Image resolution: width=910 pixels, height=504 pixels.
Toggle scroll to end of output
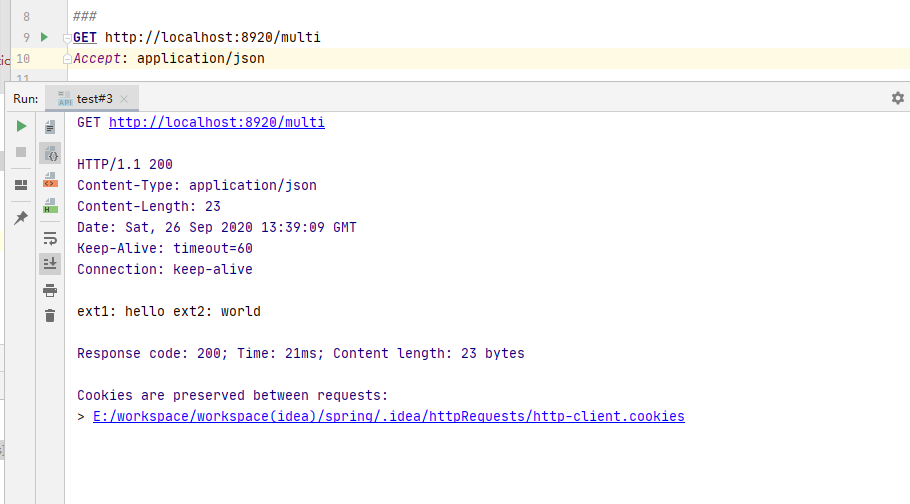coord(50,264)
